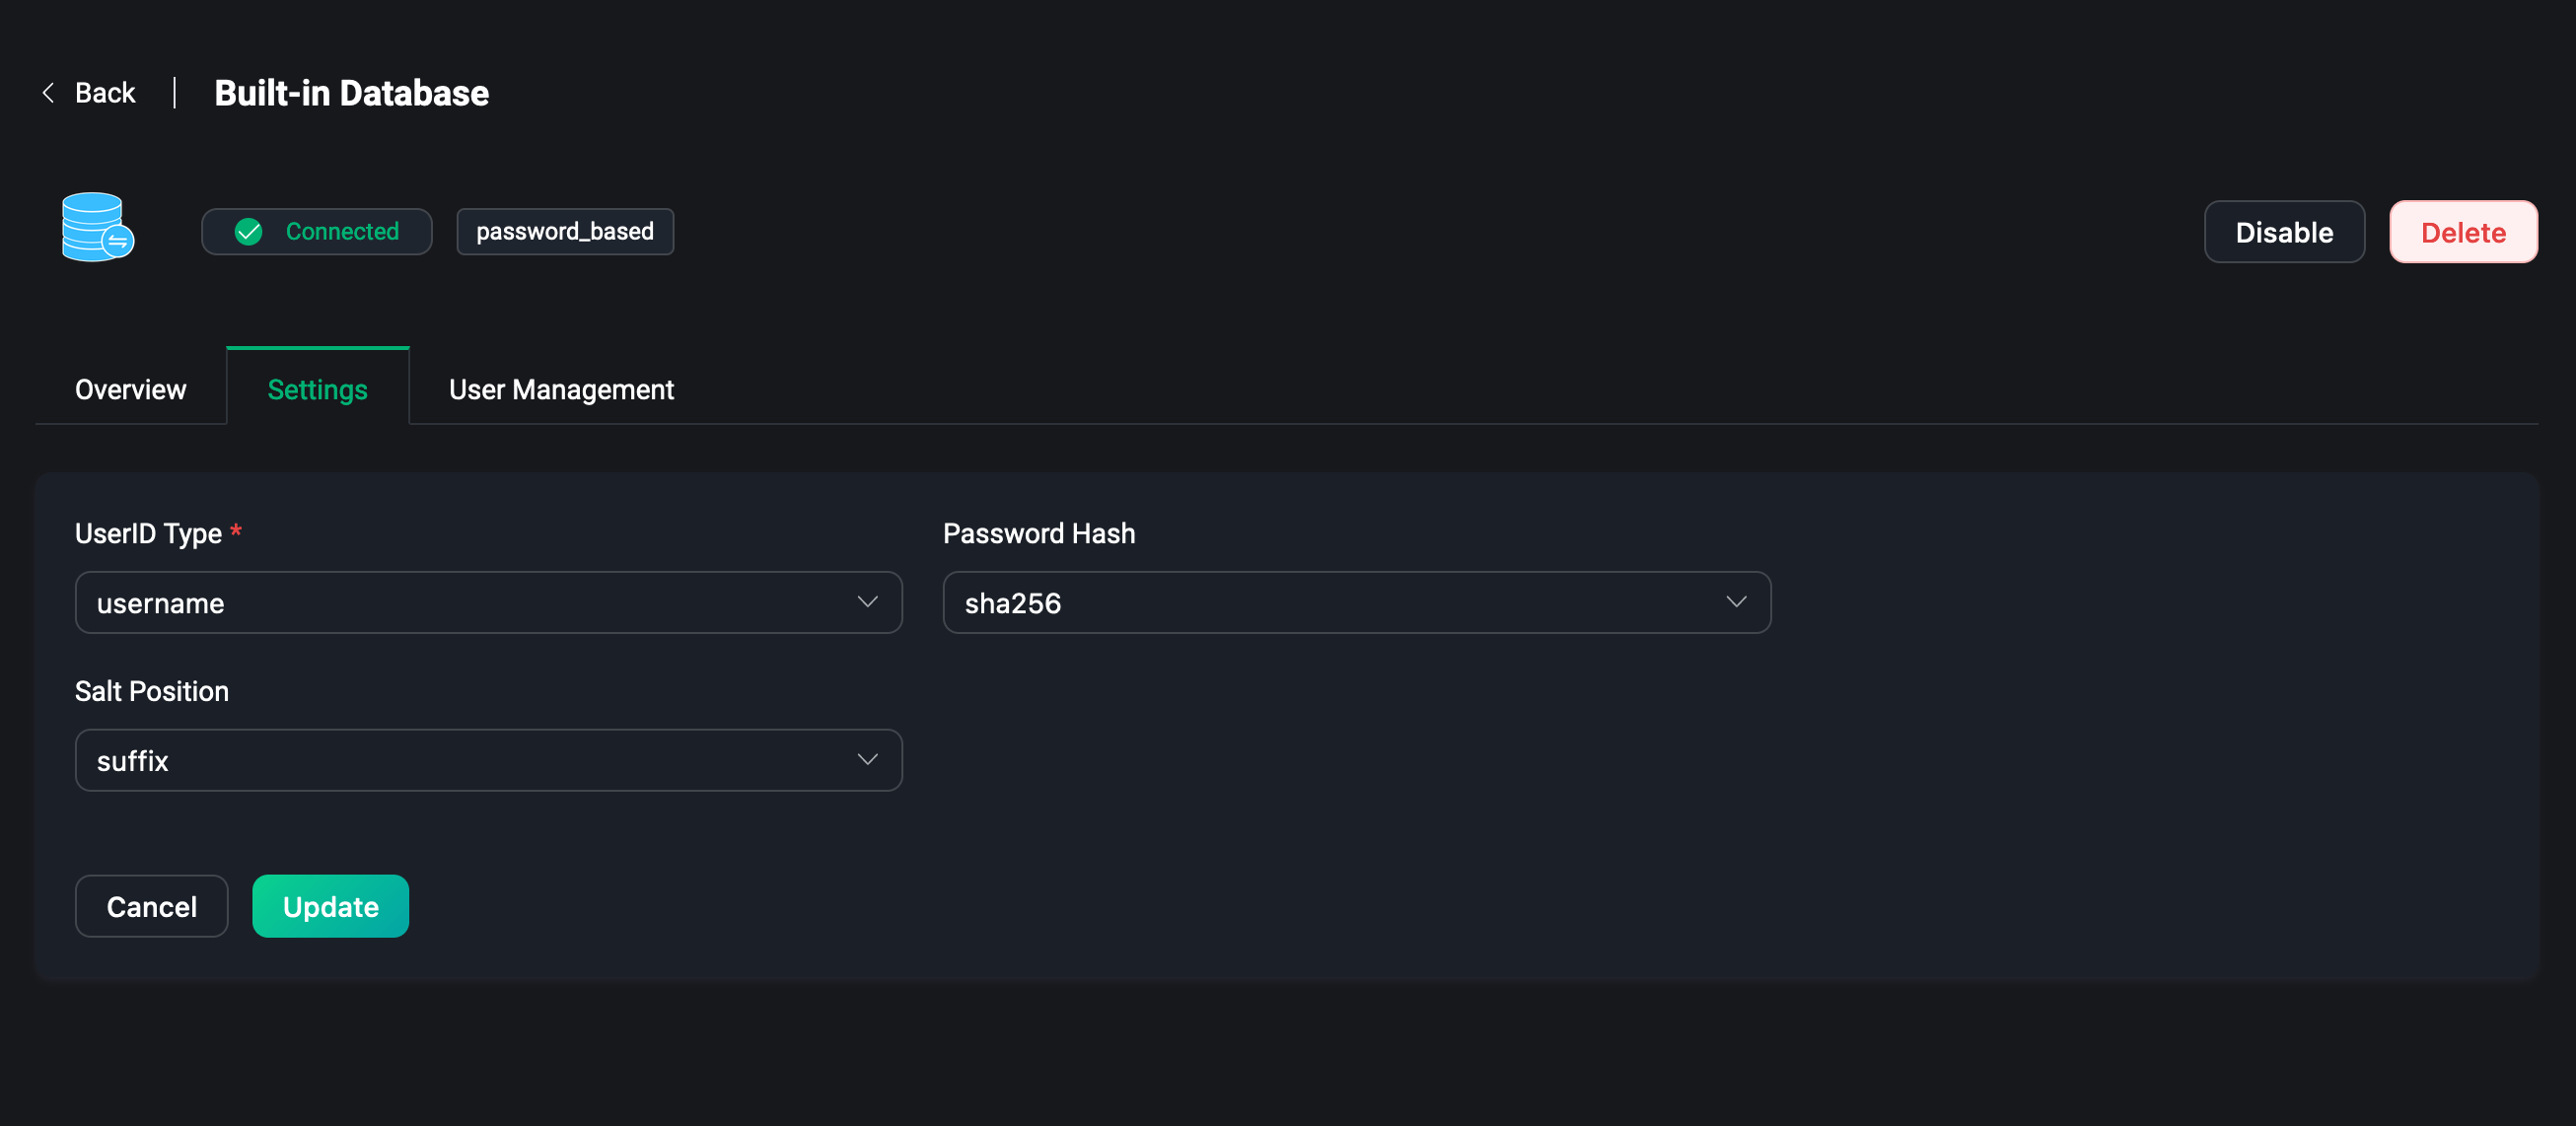Open the User Management tab

click(561, 389)
